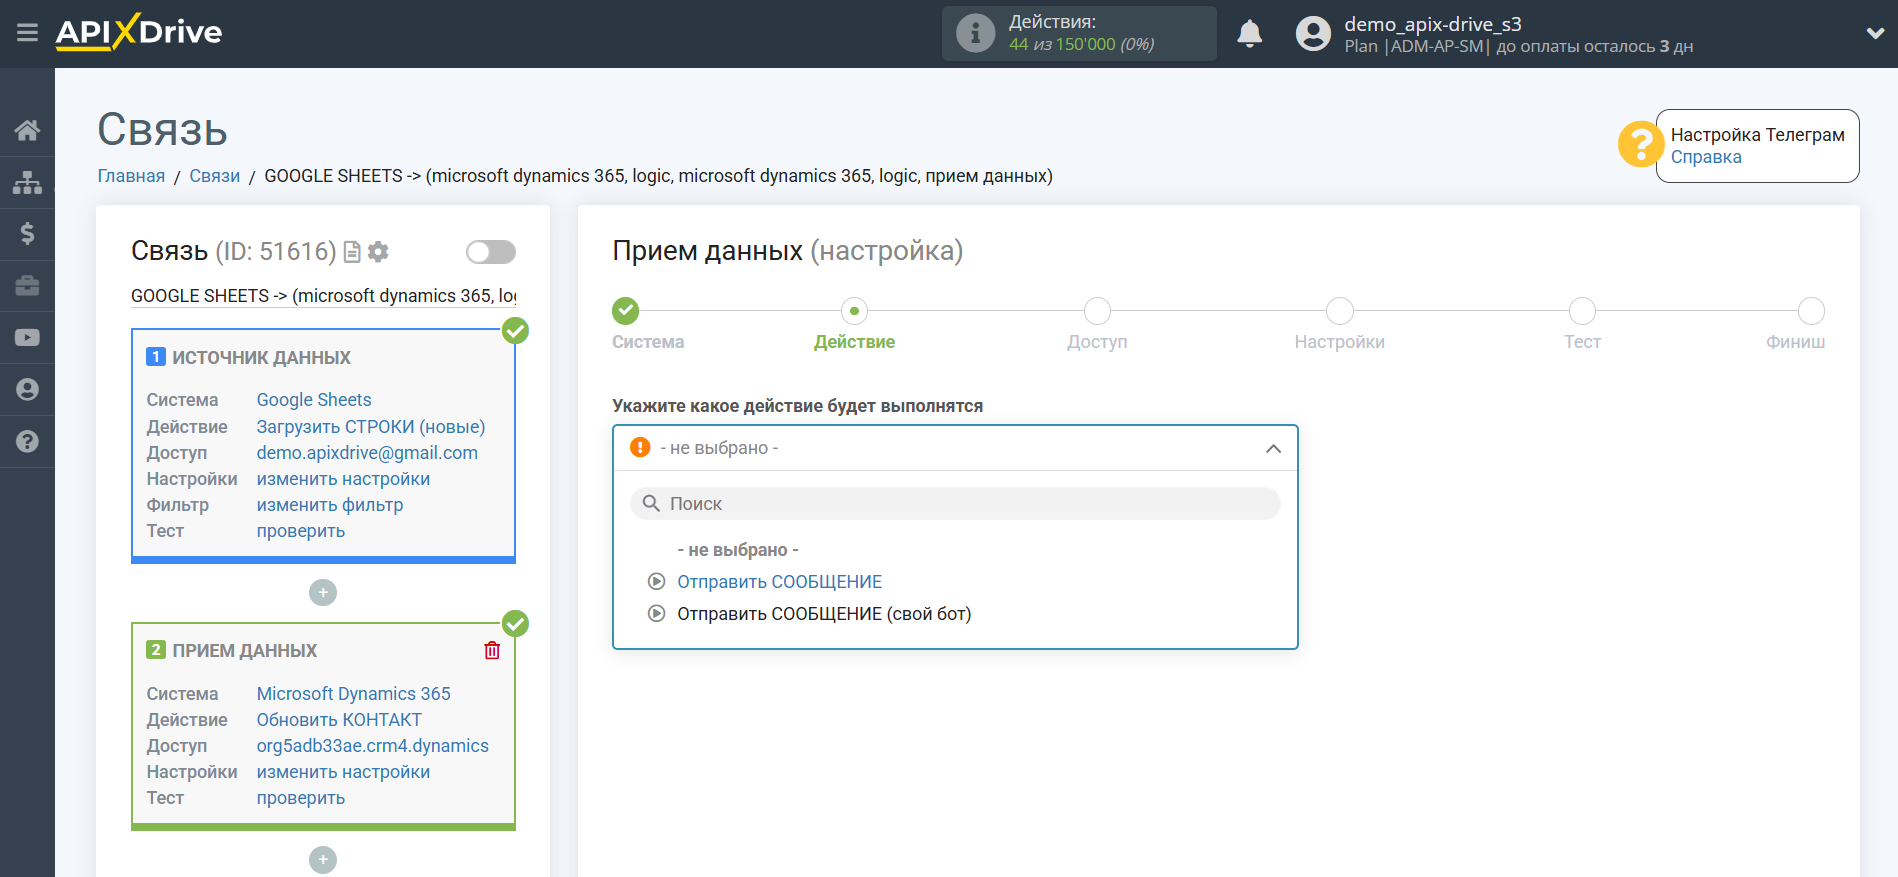Click the actions counter 44 из 150'000
Screen dimensions: 1898x877
1081,45
